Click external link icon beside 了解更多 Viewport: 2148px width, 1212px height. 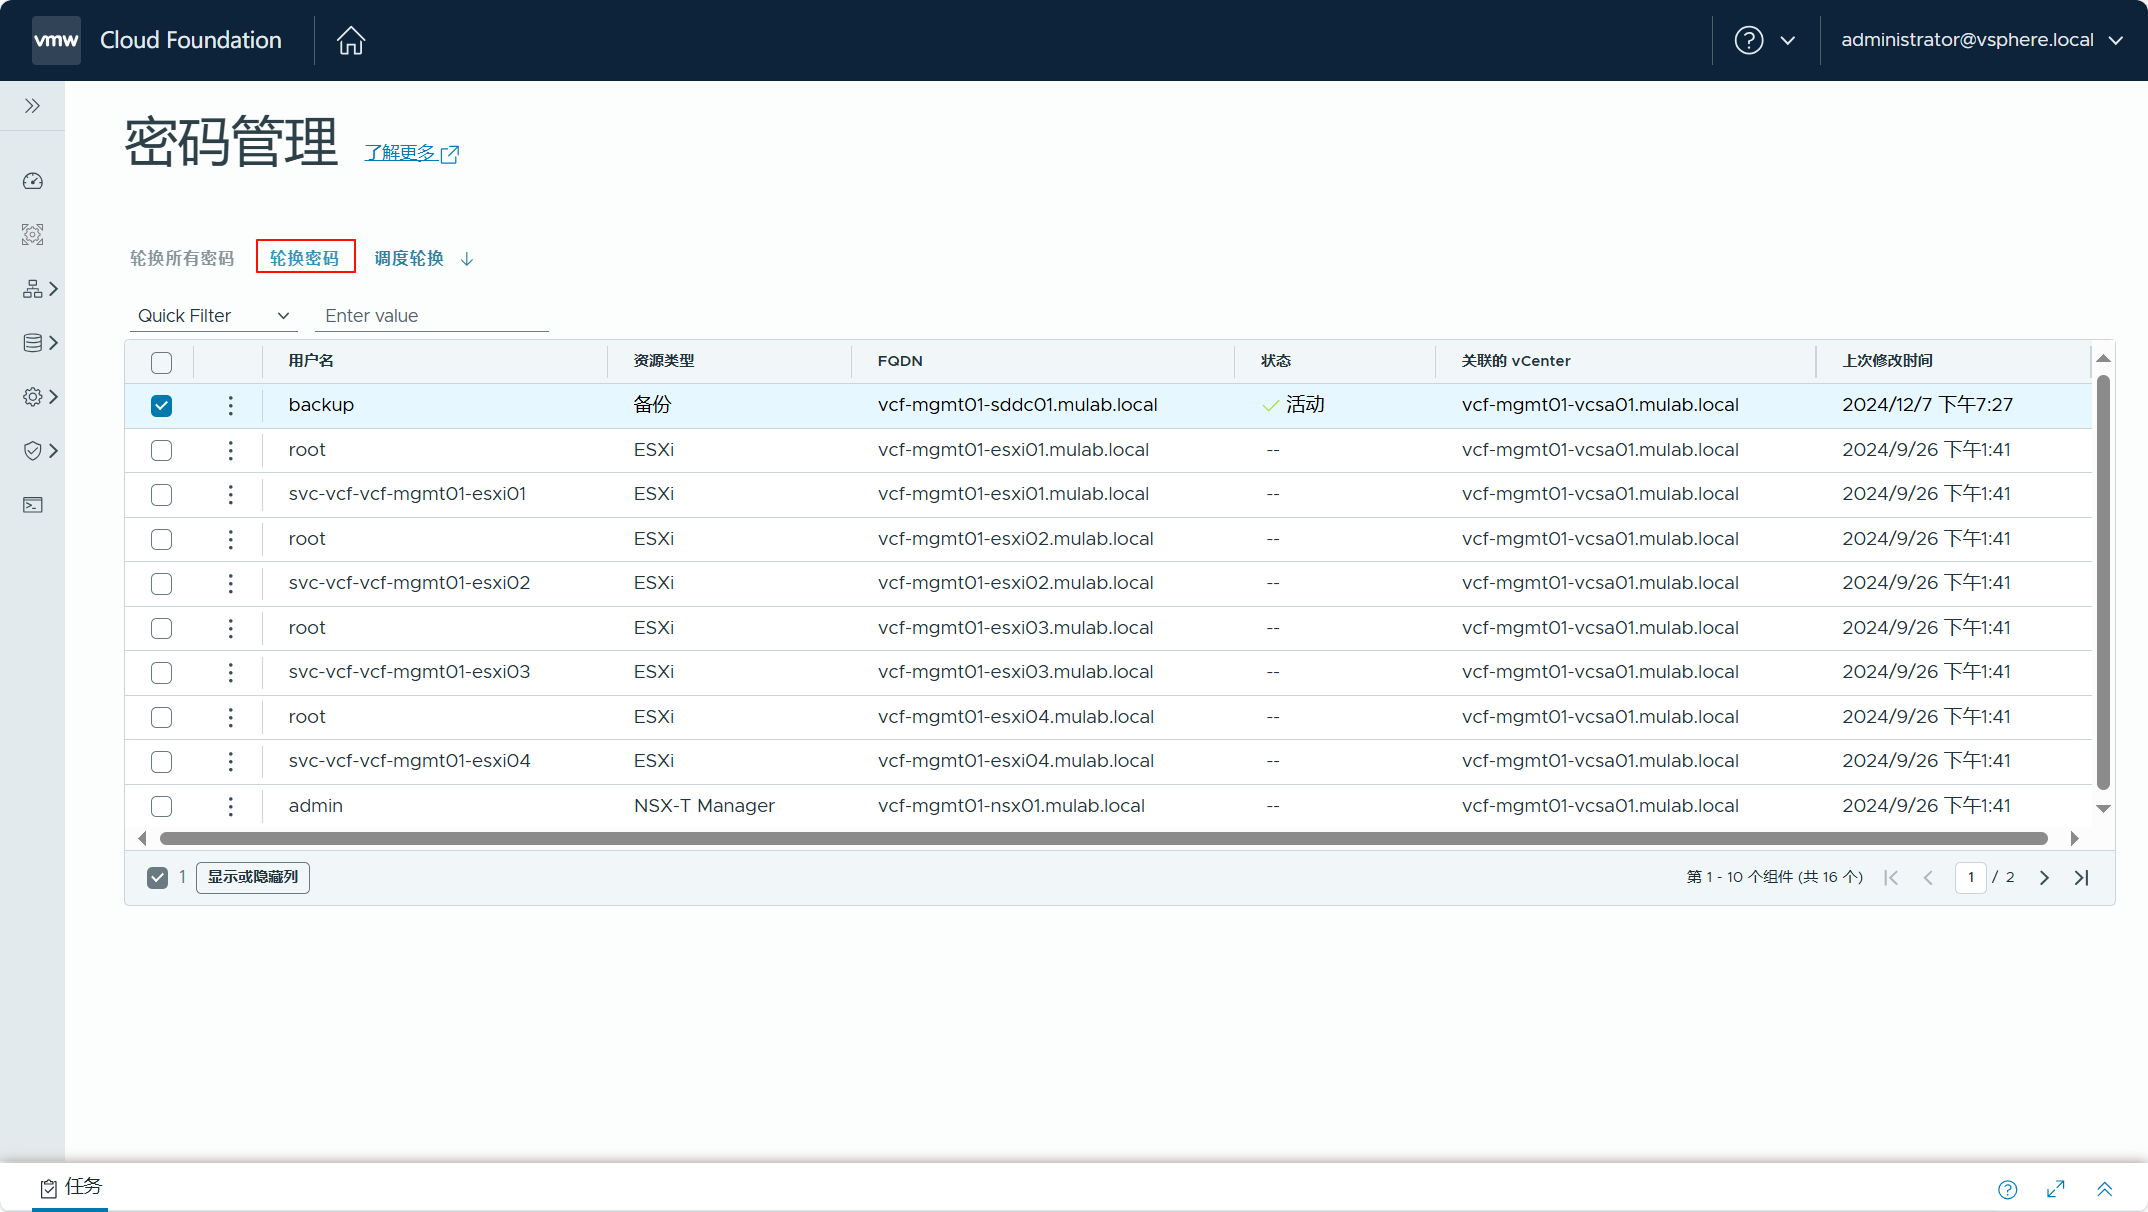point(450,154)
